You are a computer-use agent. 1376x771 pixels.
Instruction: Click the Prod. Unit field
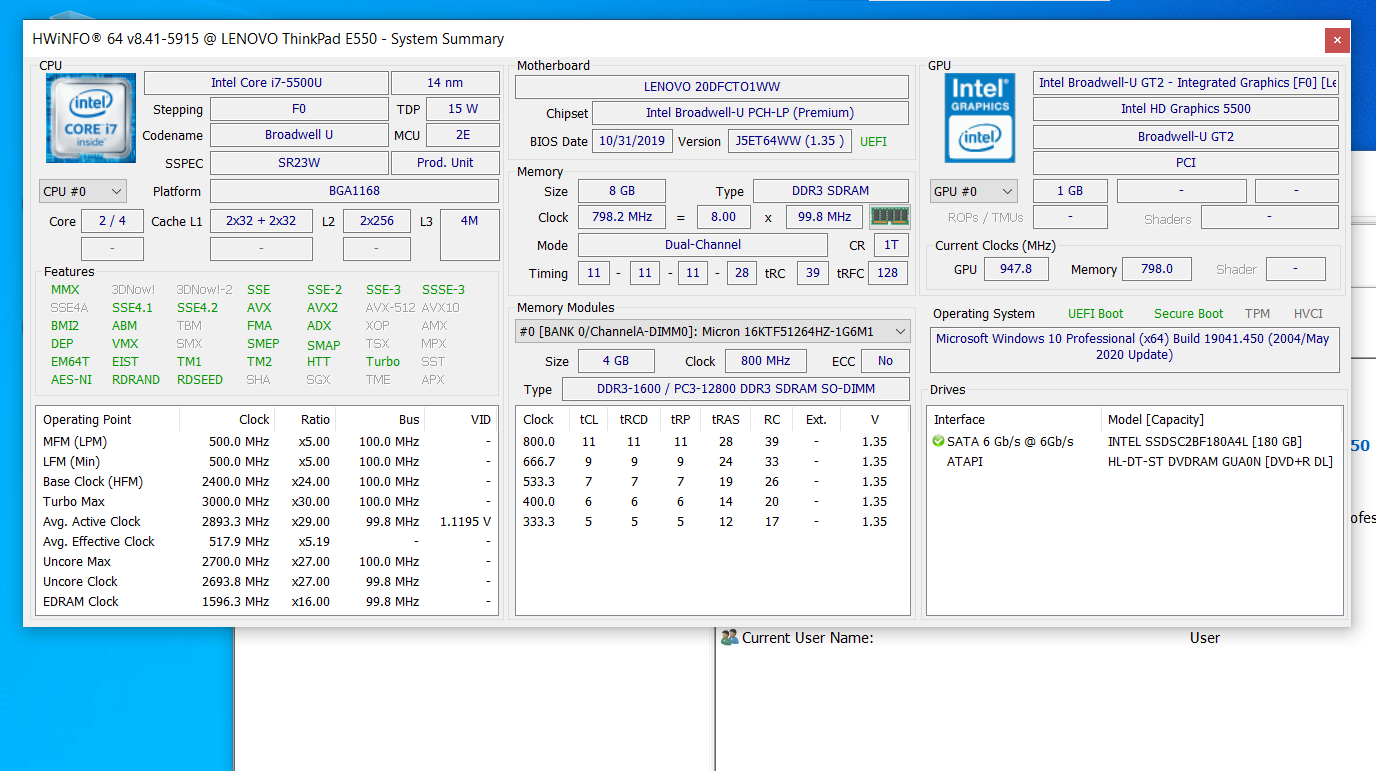tap(445, 163)
